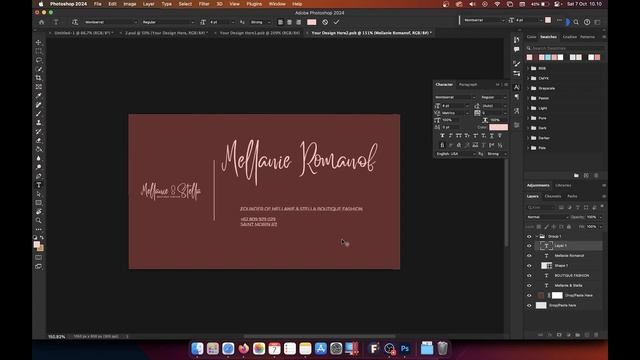The height and width of the screenshot is (360, 640).
Task: Open Photoshop from the Dock
Action: (405, 349)
